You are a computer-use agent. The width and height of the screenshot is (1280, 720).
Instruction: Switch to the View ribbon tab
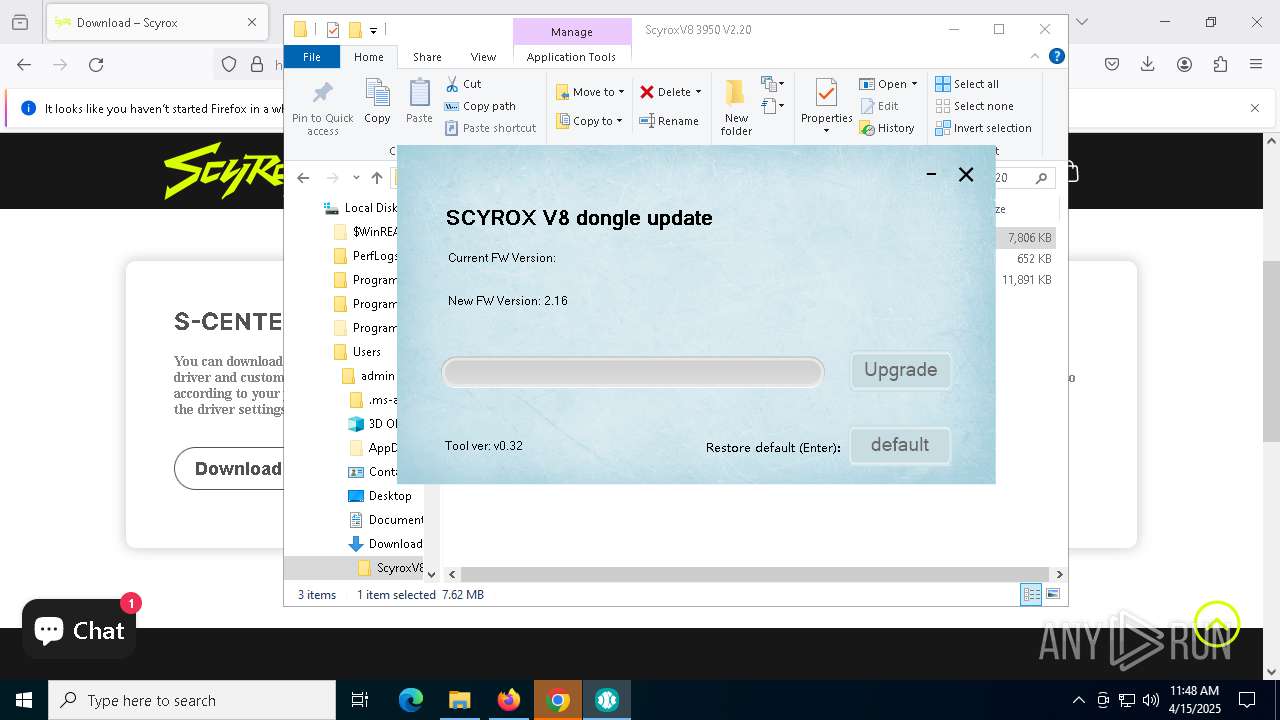[x=483, y=57]
